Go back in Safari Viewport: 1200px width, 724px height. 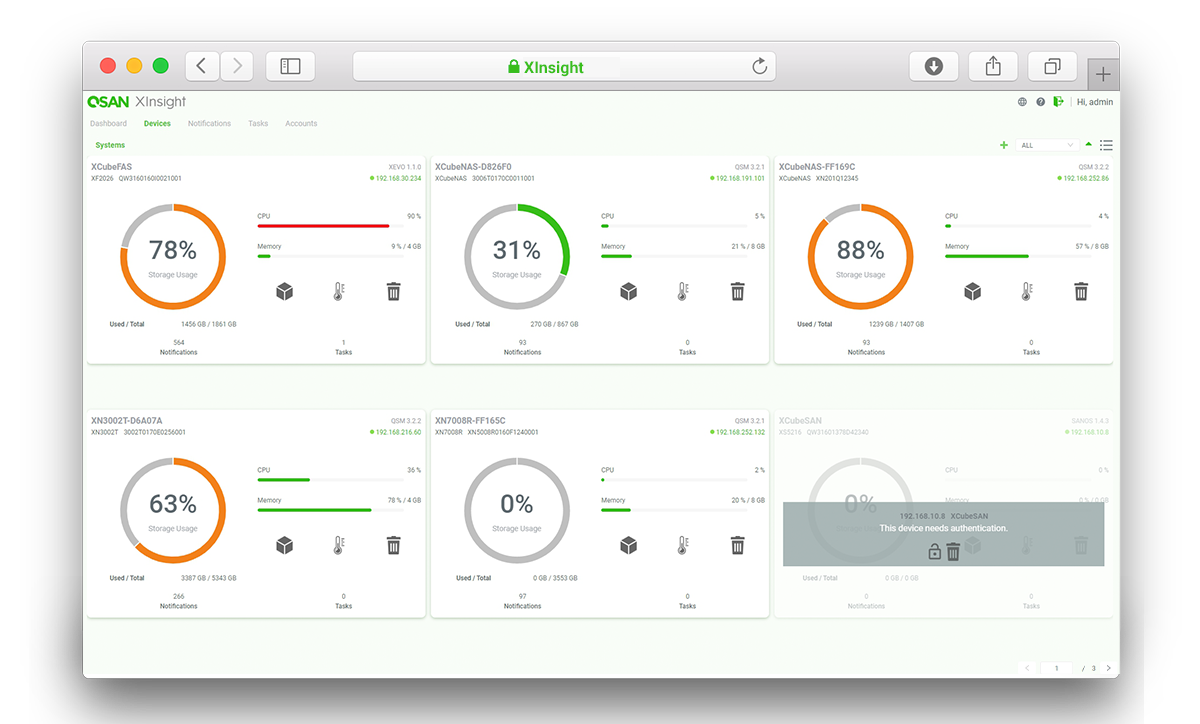click(x=202, y=66)
